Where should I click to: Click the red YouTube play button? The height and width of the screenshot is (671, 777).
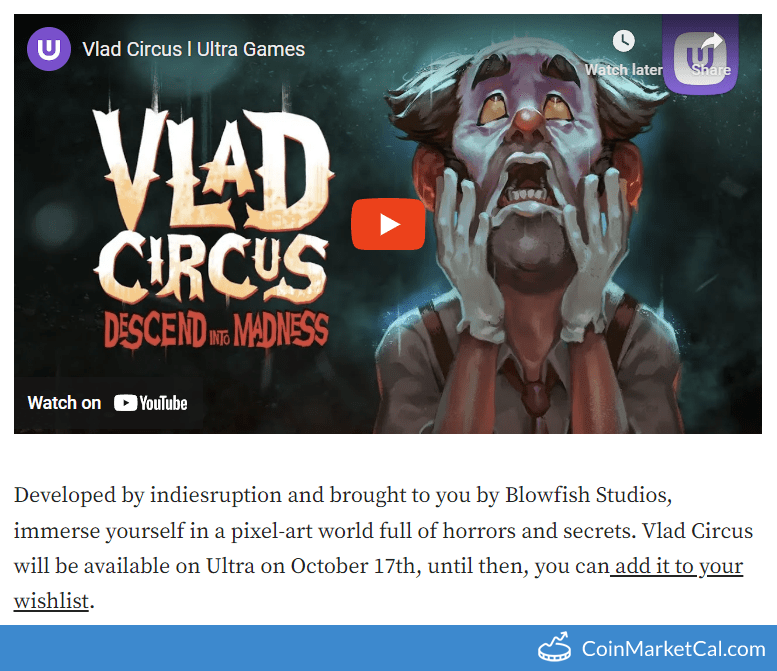[x=388, y=224]
